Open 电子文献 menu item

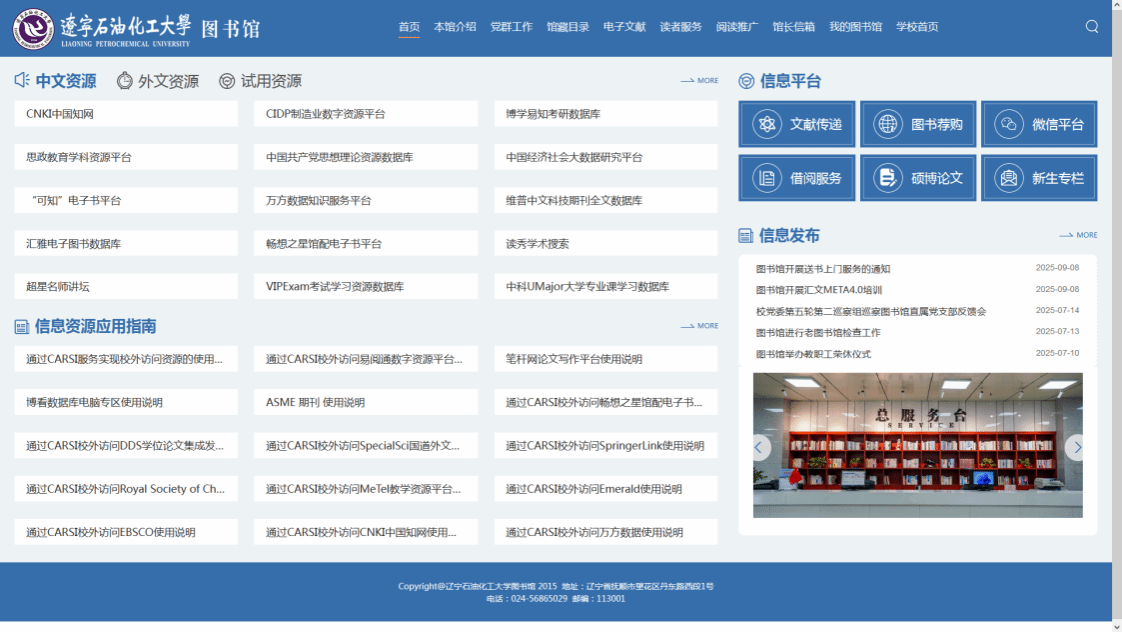coord(624,26)
